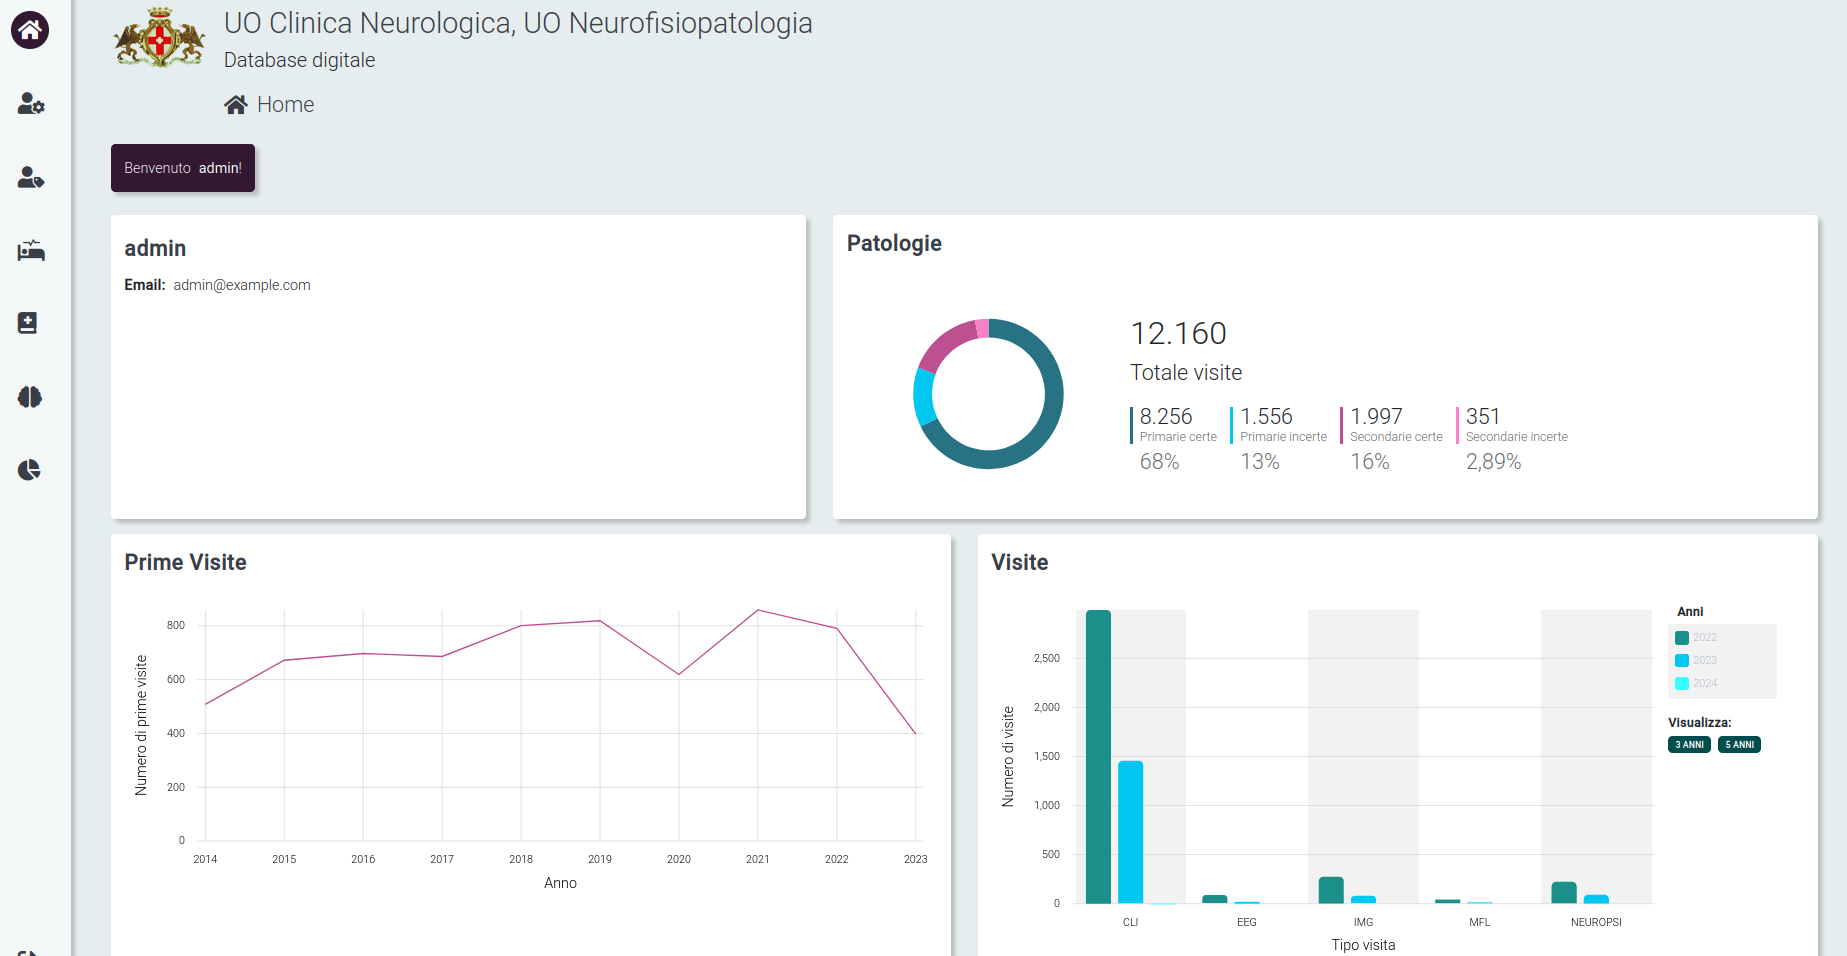Show 5 ANNI in Visite chart
Screen dimensions: 1847x956
click(x=1739, y=745)
